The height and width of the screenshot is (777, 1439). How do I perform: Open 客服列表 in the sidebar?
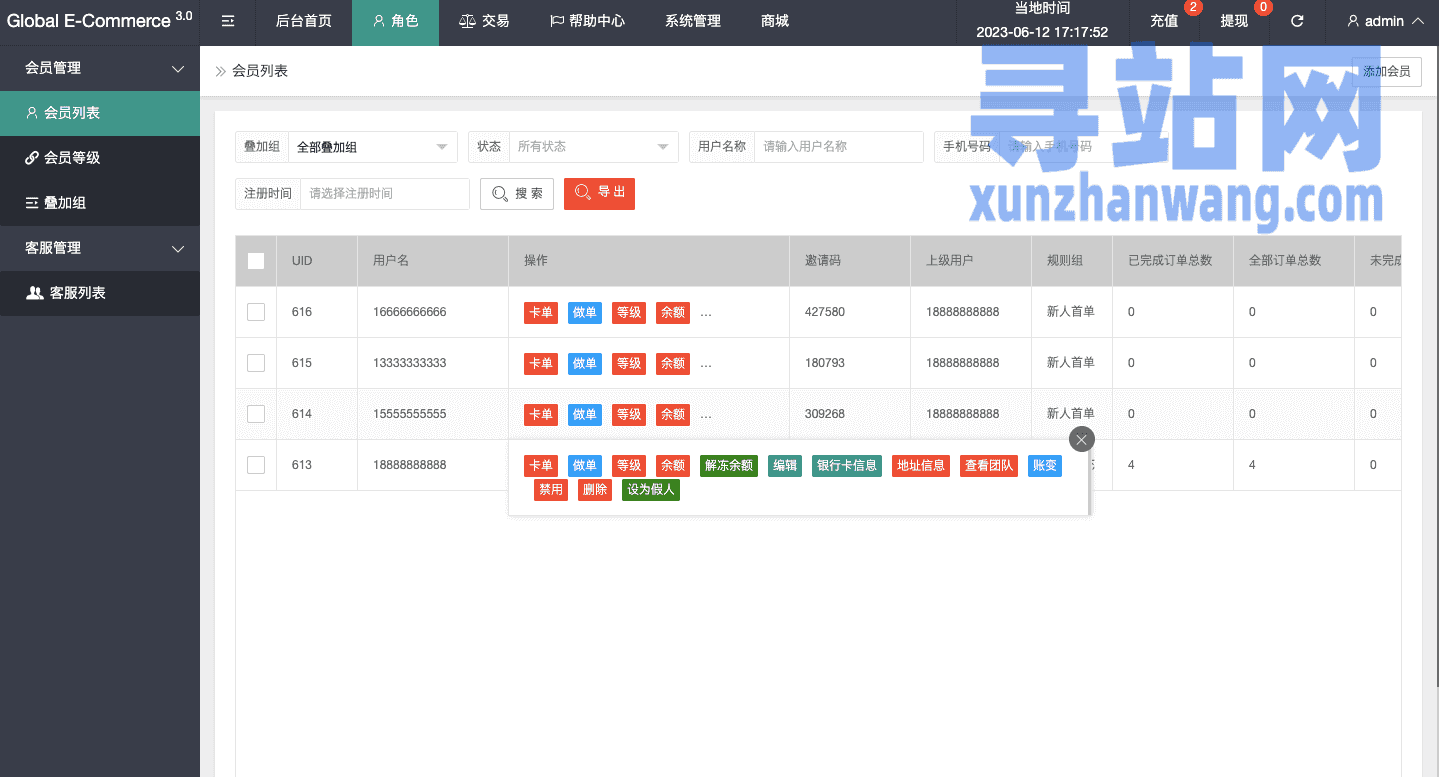[77, 293]
